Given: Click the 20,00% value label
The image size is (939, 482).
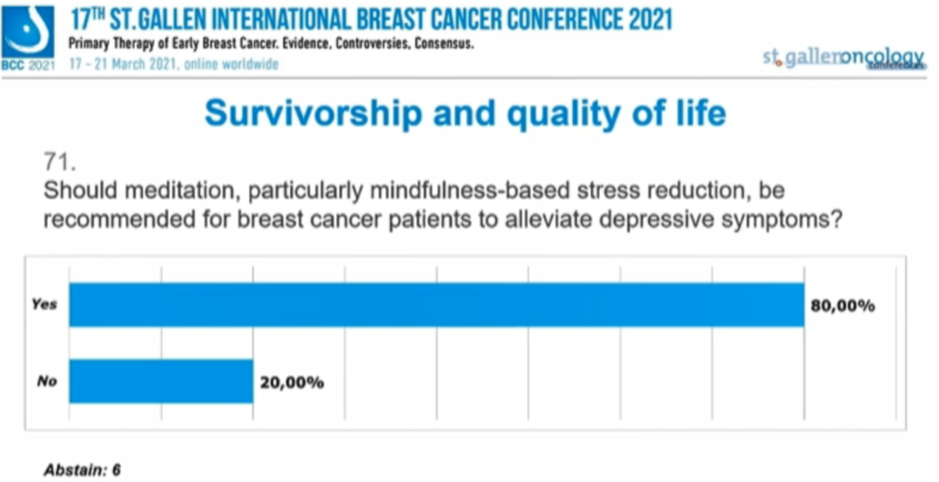Looking at the screenshot, I should point(291,382).
